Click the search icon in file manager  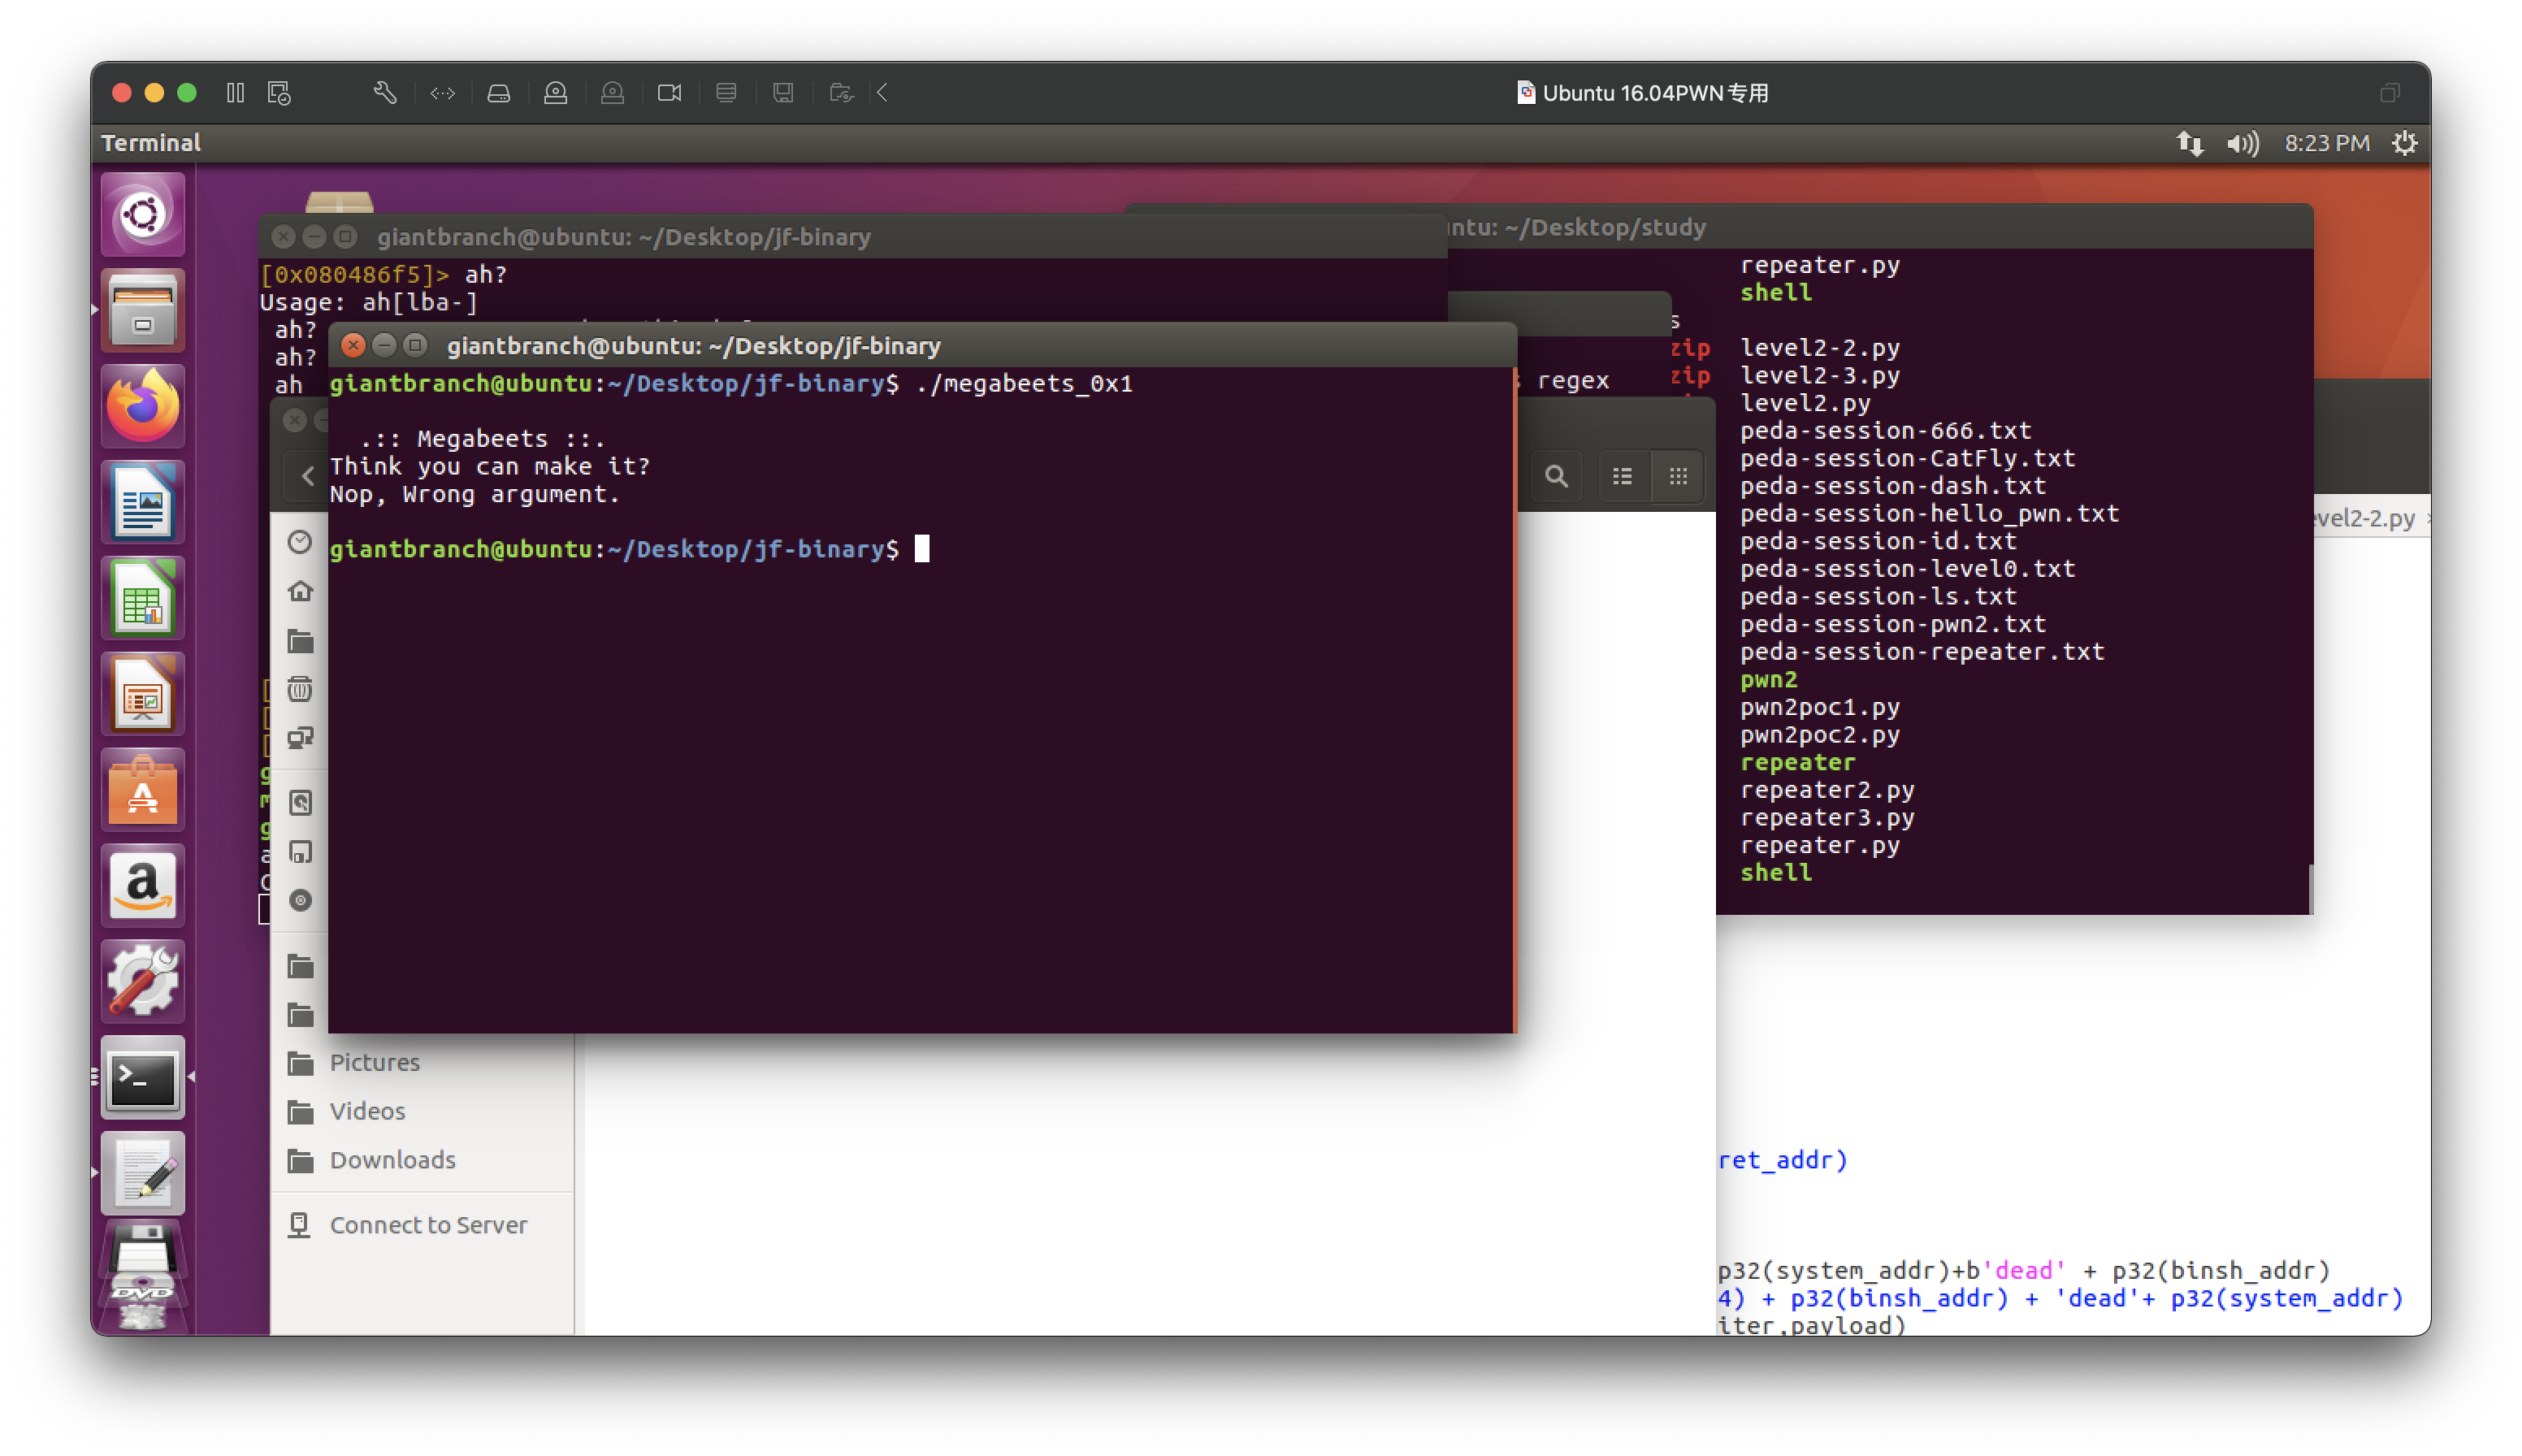(1556, 476)
